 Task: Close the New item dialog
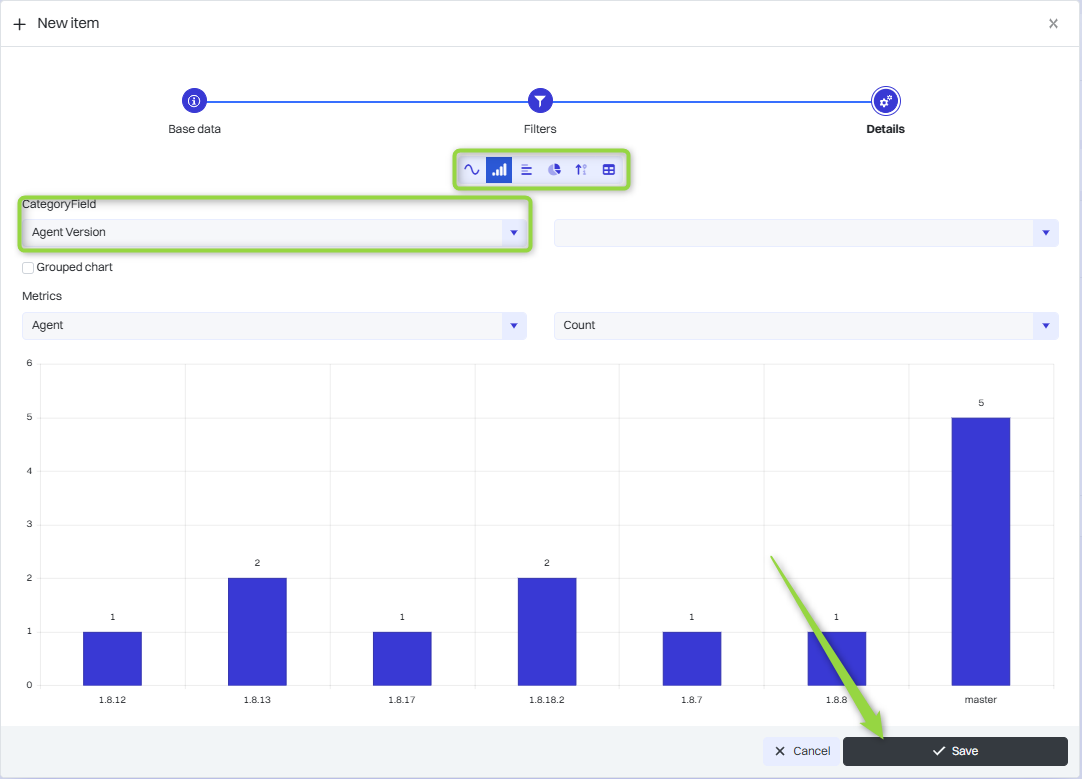(1053, 24)
